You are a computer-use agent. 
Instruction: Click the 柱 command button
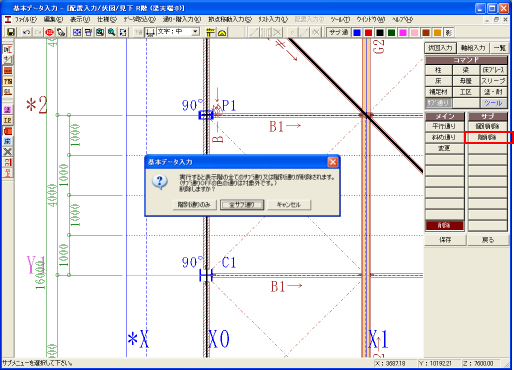point(438,70)
